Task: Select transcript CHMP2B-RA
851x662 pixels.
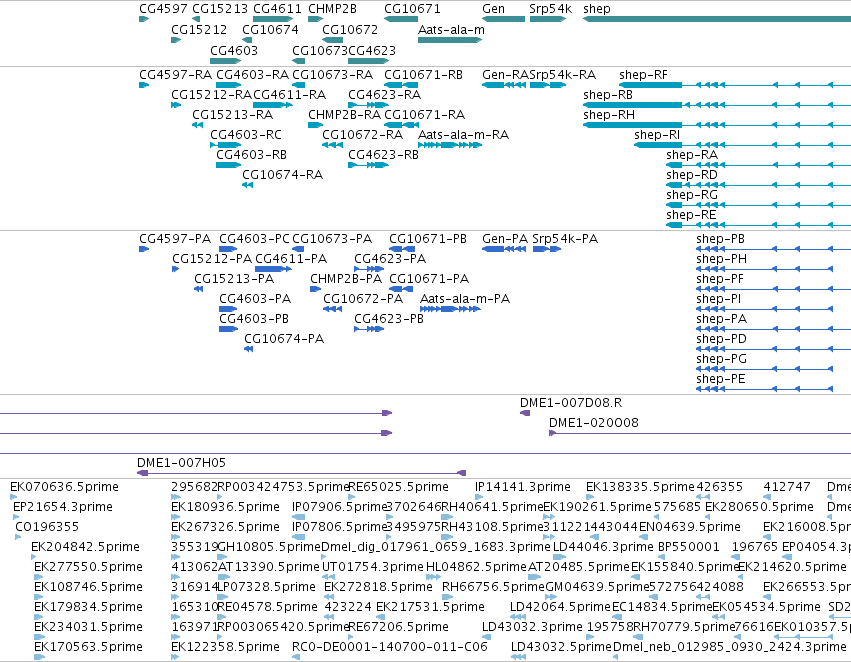Action: coord(345,114)
